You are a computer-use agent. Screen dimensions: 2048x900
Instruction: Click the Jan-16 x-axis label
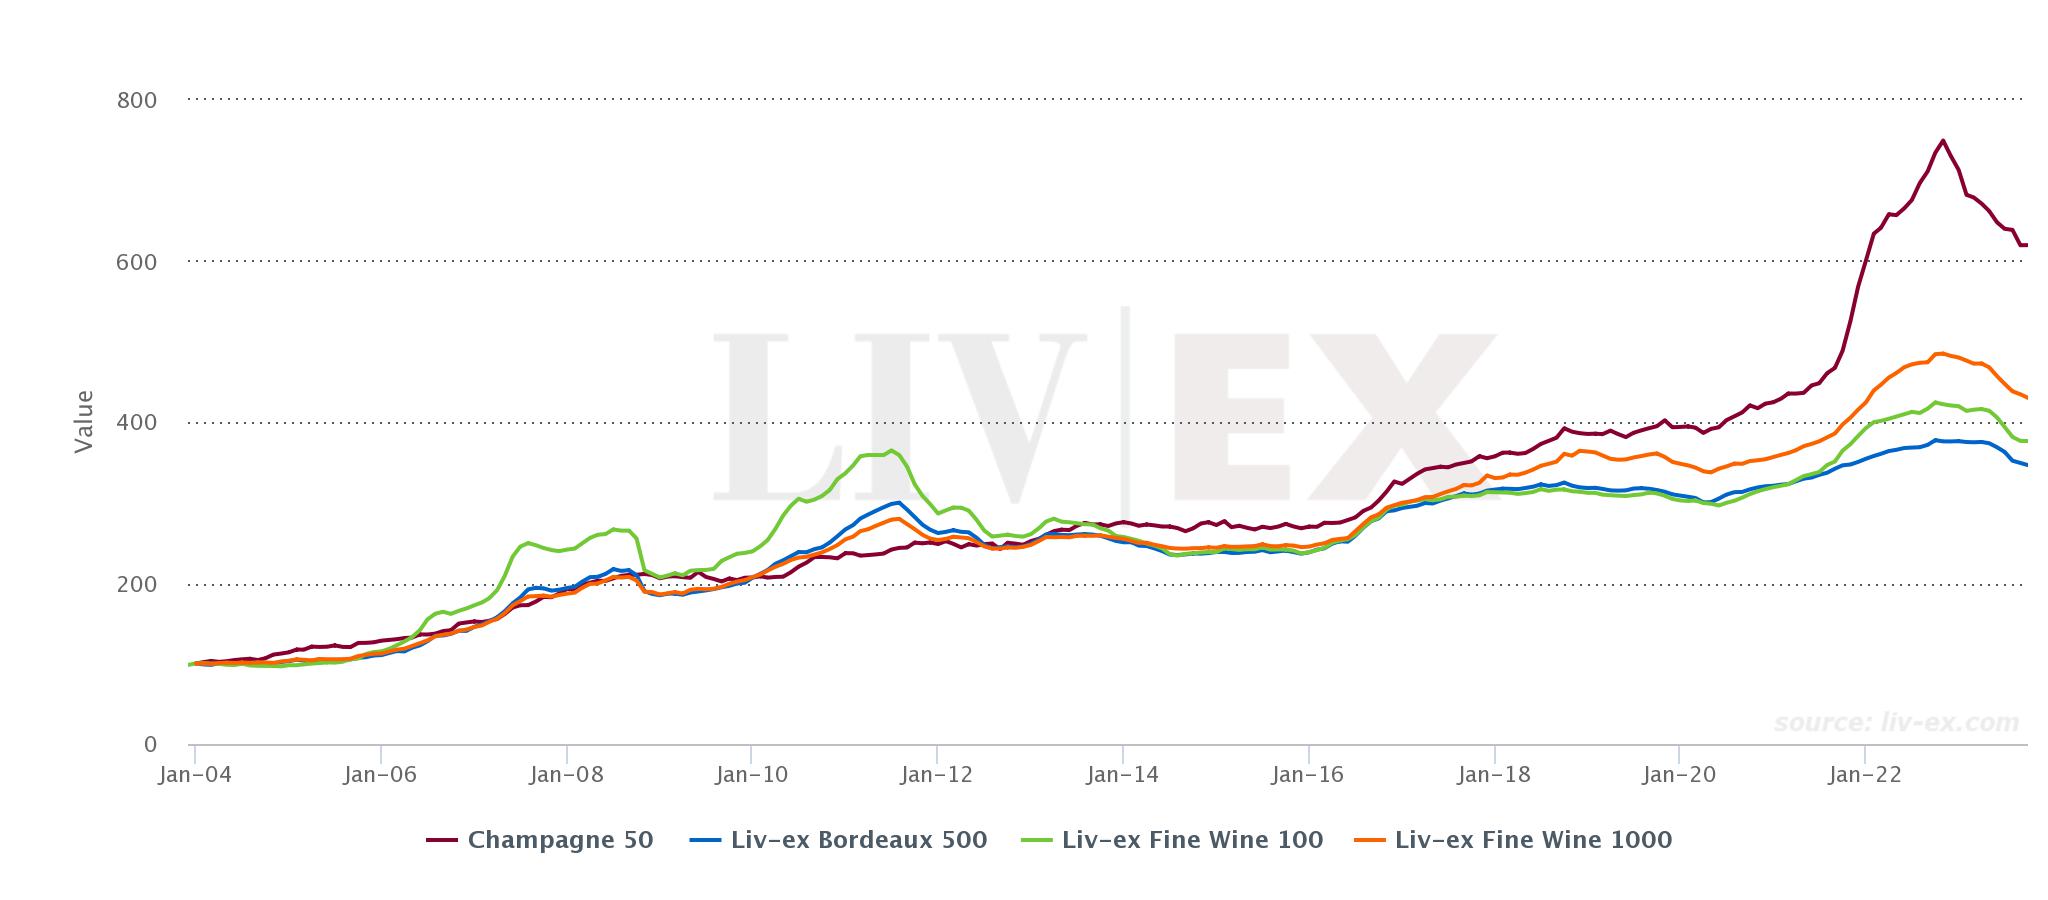pos(1308,775)
